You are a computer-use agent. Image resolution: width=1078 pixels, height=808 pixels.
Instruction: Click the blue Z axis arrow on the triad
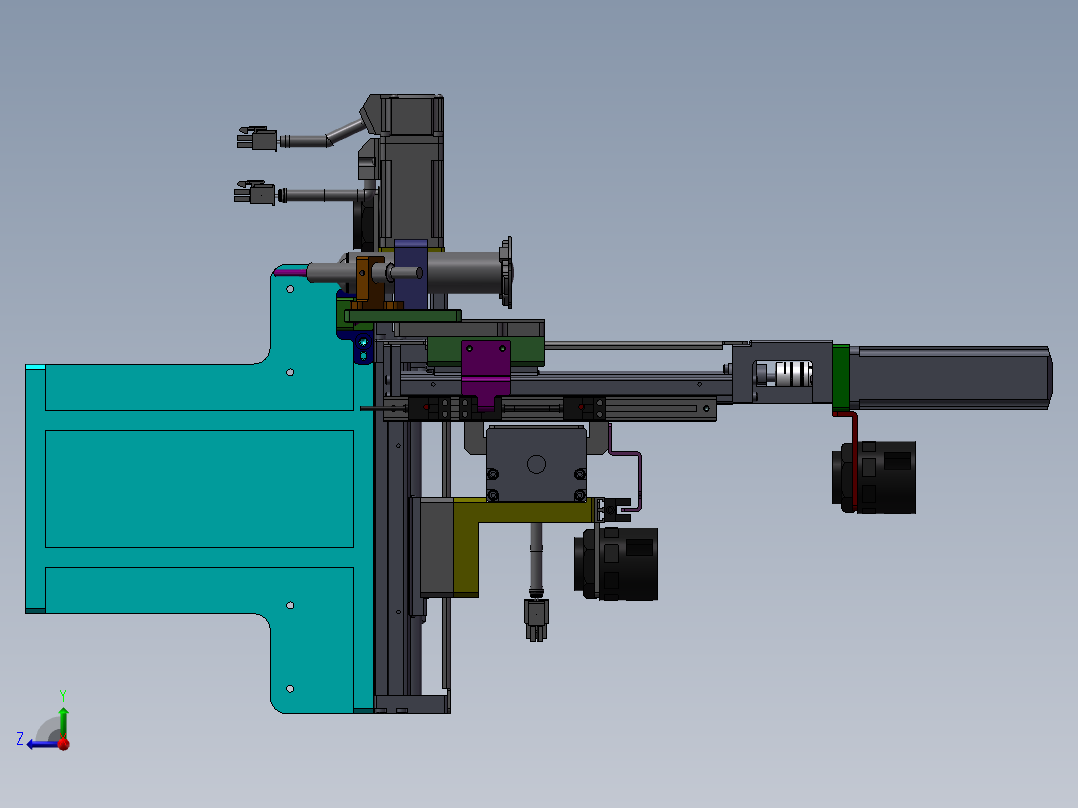pos(41,744)
